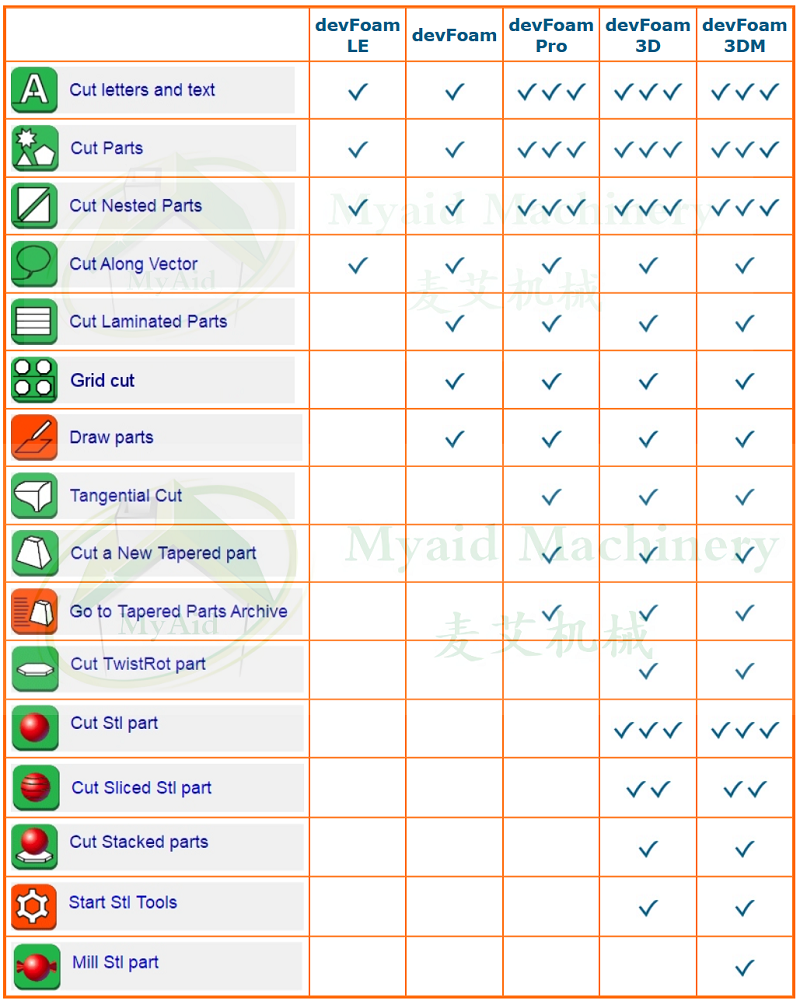Click the Mill Stl part icon

pyautogui.click(x=36, y=966)
